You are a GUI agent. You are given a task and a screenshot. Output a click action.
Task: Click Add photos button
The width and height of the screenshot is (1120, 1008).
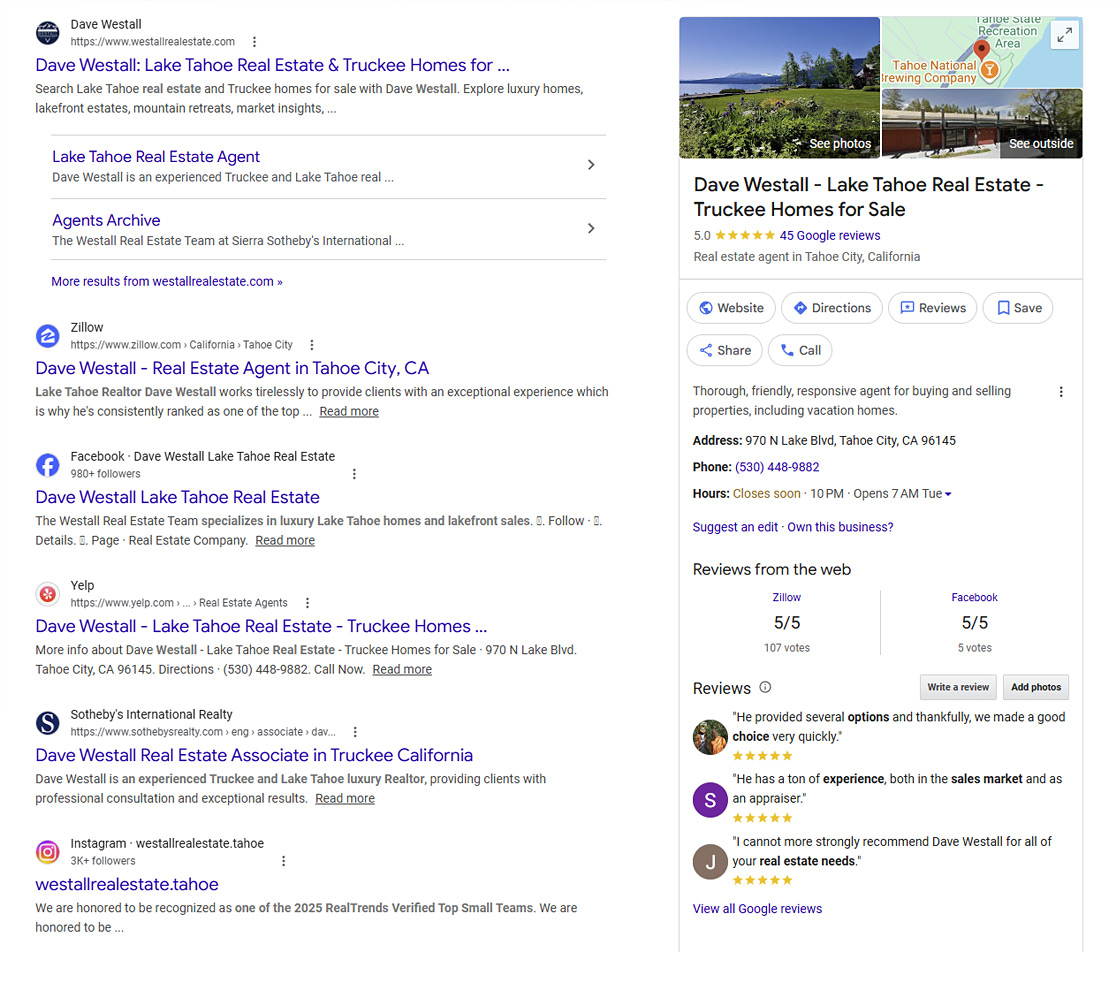click(1036, 687)
